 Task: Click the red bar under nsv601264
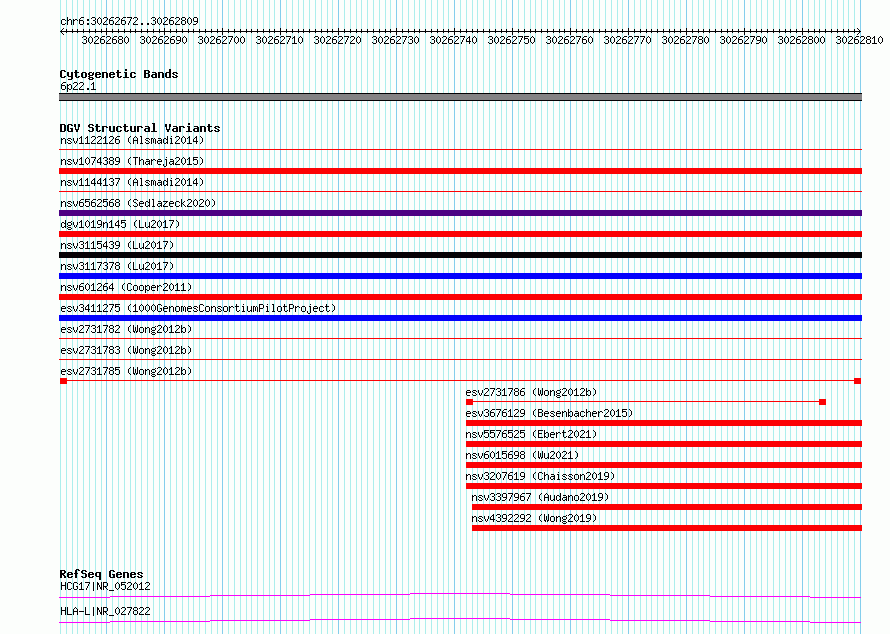pos(460,297)
